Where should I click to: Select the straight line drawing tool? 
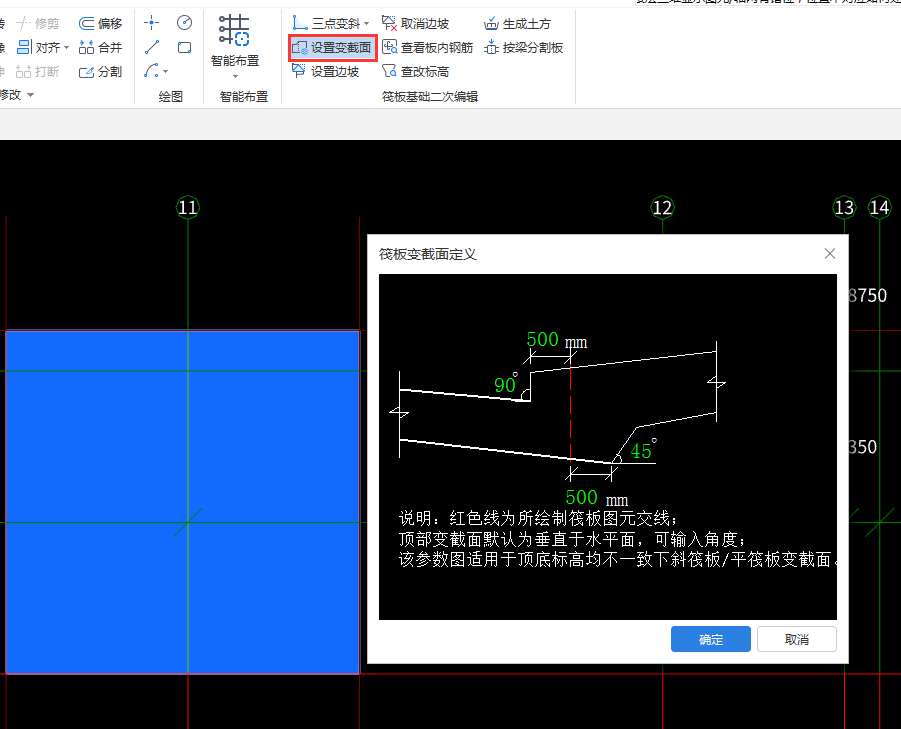click(152, 47)
